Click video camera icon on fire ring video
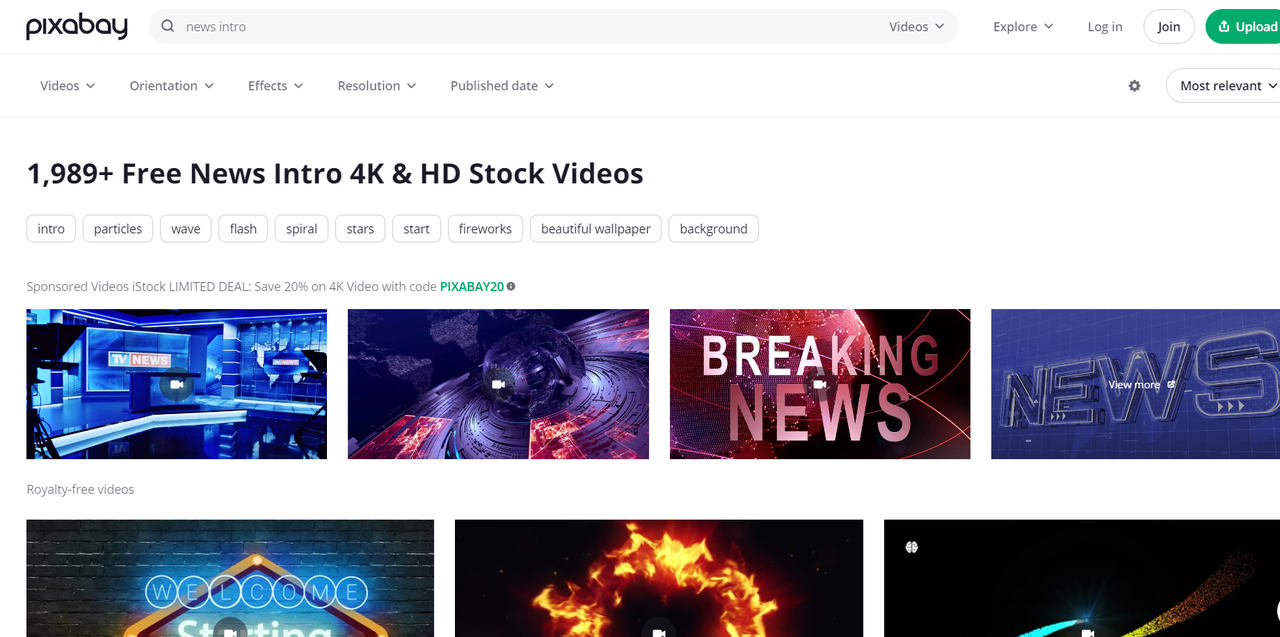This screenshot has height=637, width=1280. (x=659, y=631)
